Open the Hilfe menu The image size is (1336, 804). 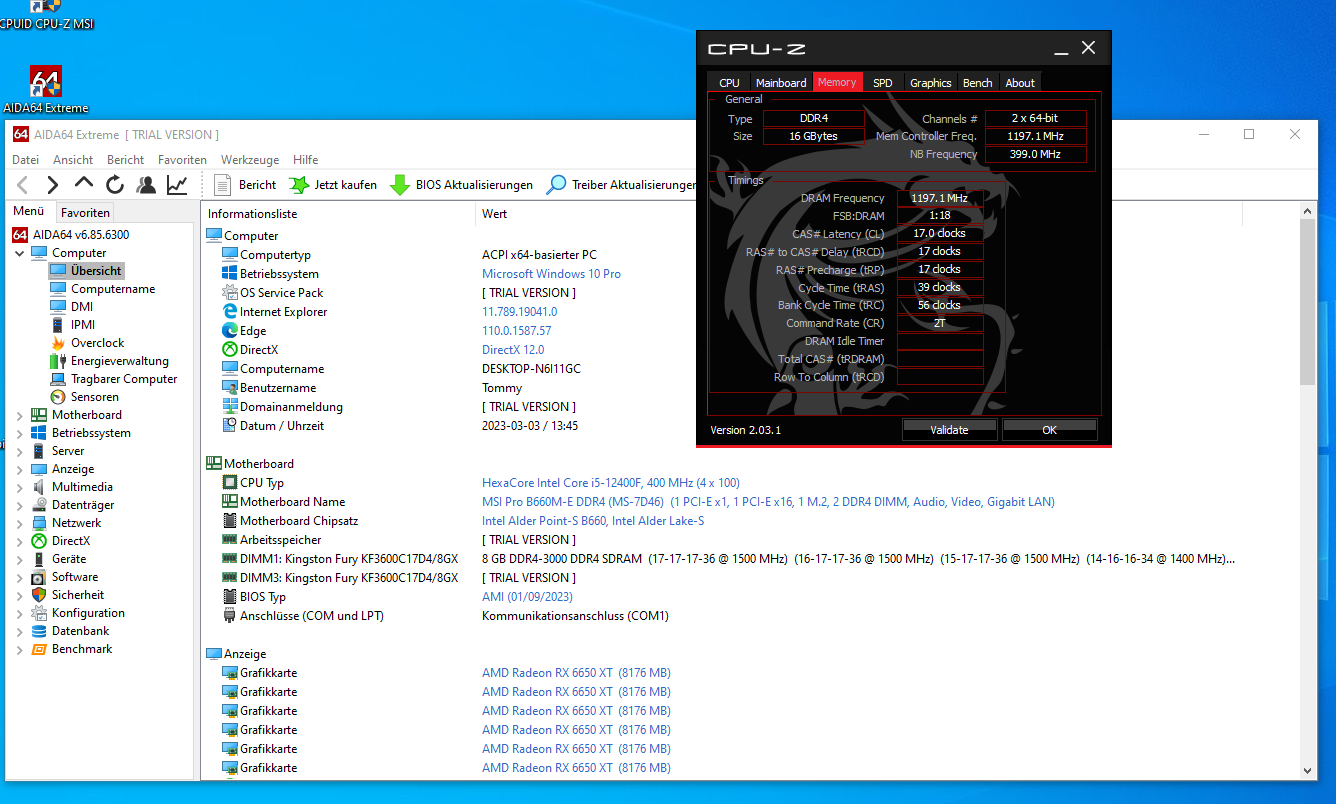click(x=306, y=160)
